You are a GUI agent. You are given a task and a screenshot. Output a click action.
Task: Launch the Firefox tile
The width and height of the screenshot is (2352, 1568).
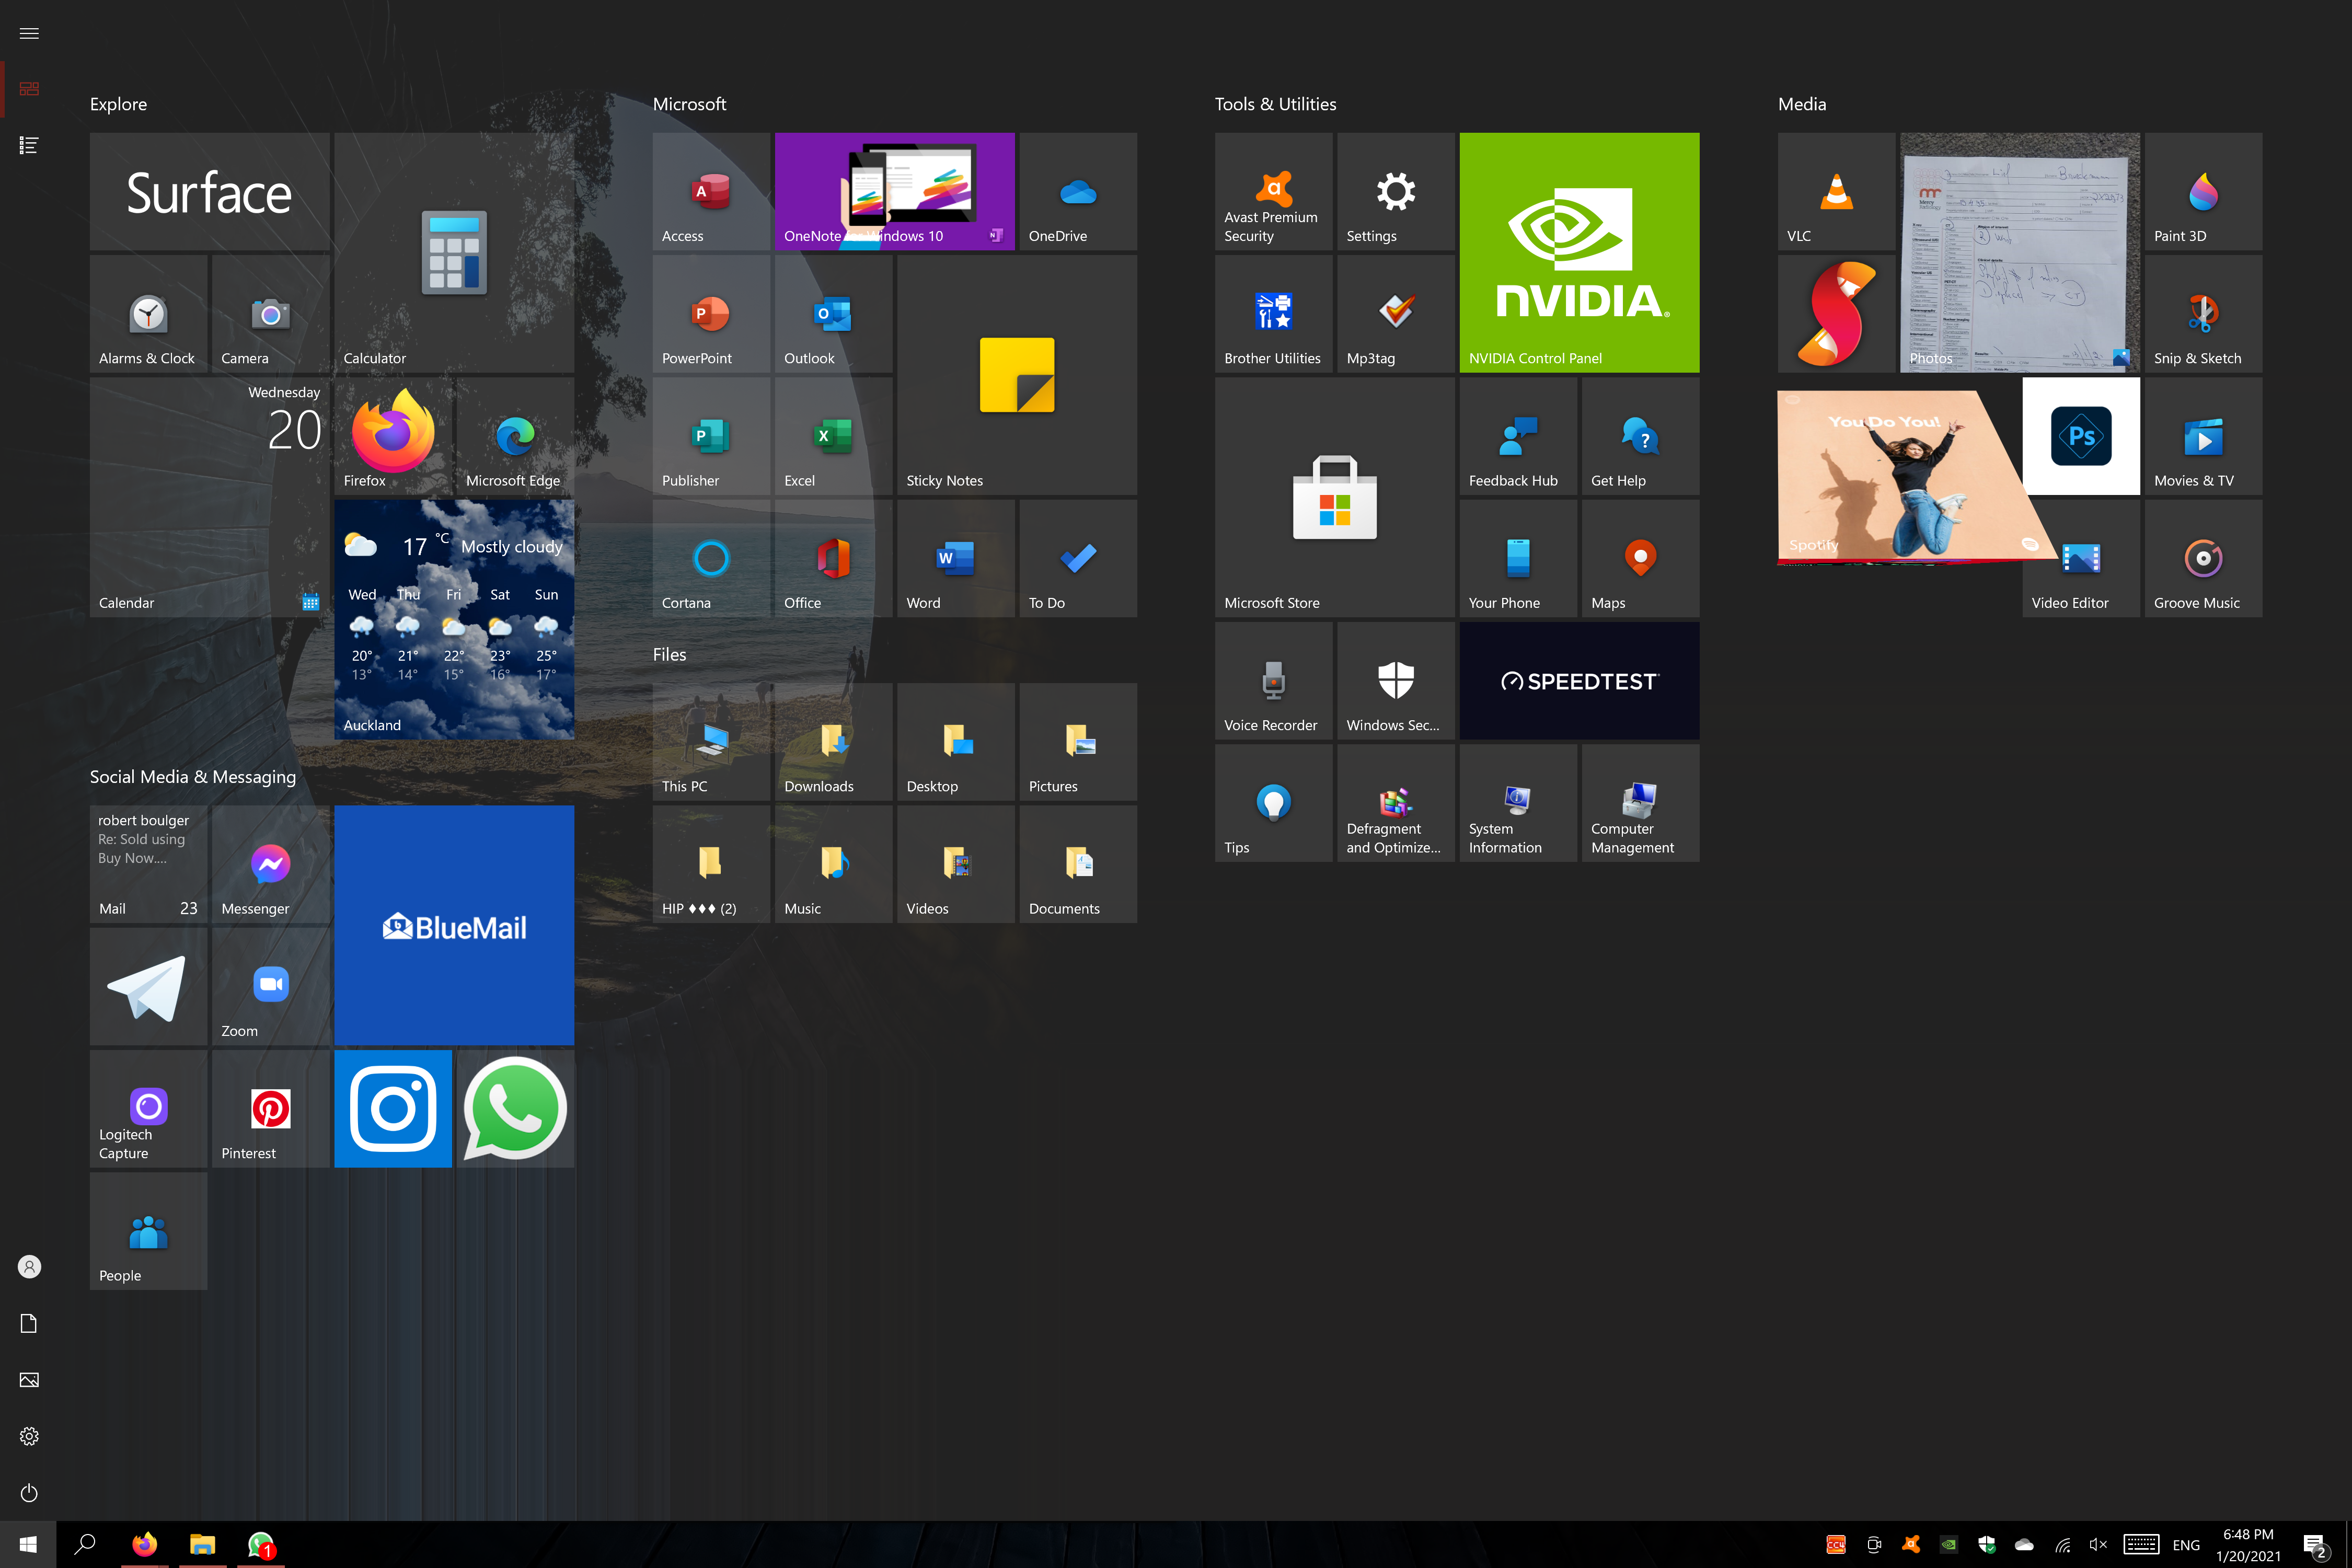coord(393,435)
